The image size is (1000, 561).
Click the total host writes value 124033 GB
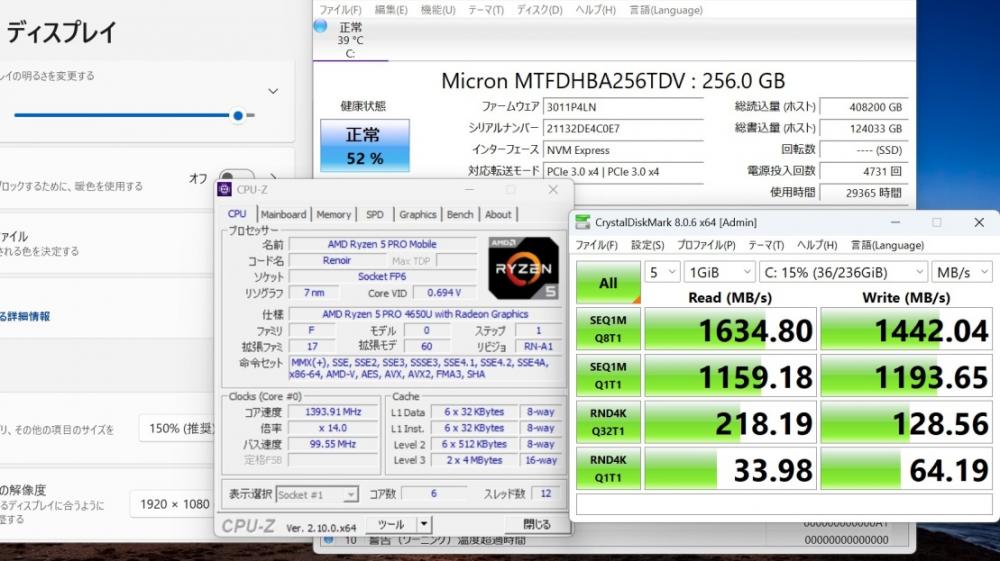click(x=863, y=129)
